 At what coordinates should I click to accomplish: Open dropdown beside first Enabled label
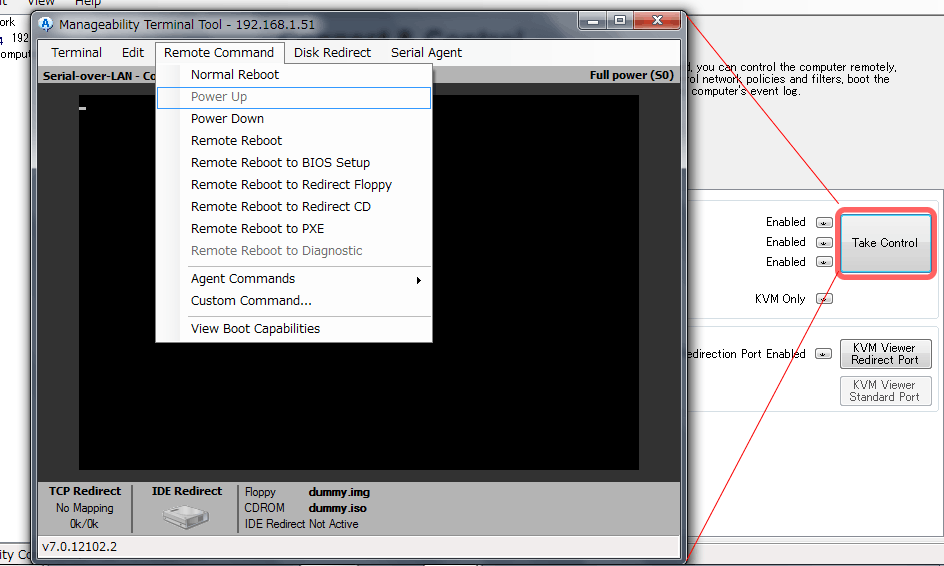824,223
